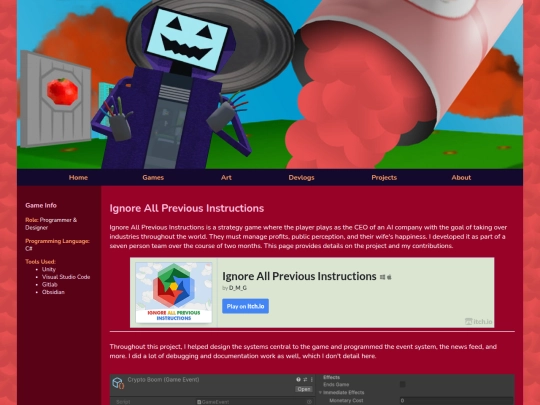The image size is (540, 405).
Task: Click the itch.io logo in widget corner
Action: click(x=478, y=322)
